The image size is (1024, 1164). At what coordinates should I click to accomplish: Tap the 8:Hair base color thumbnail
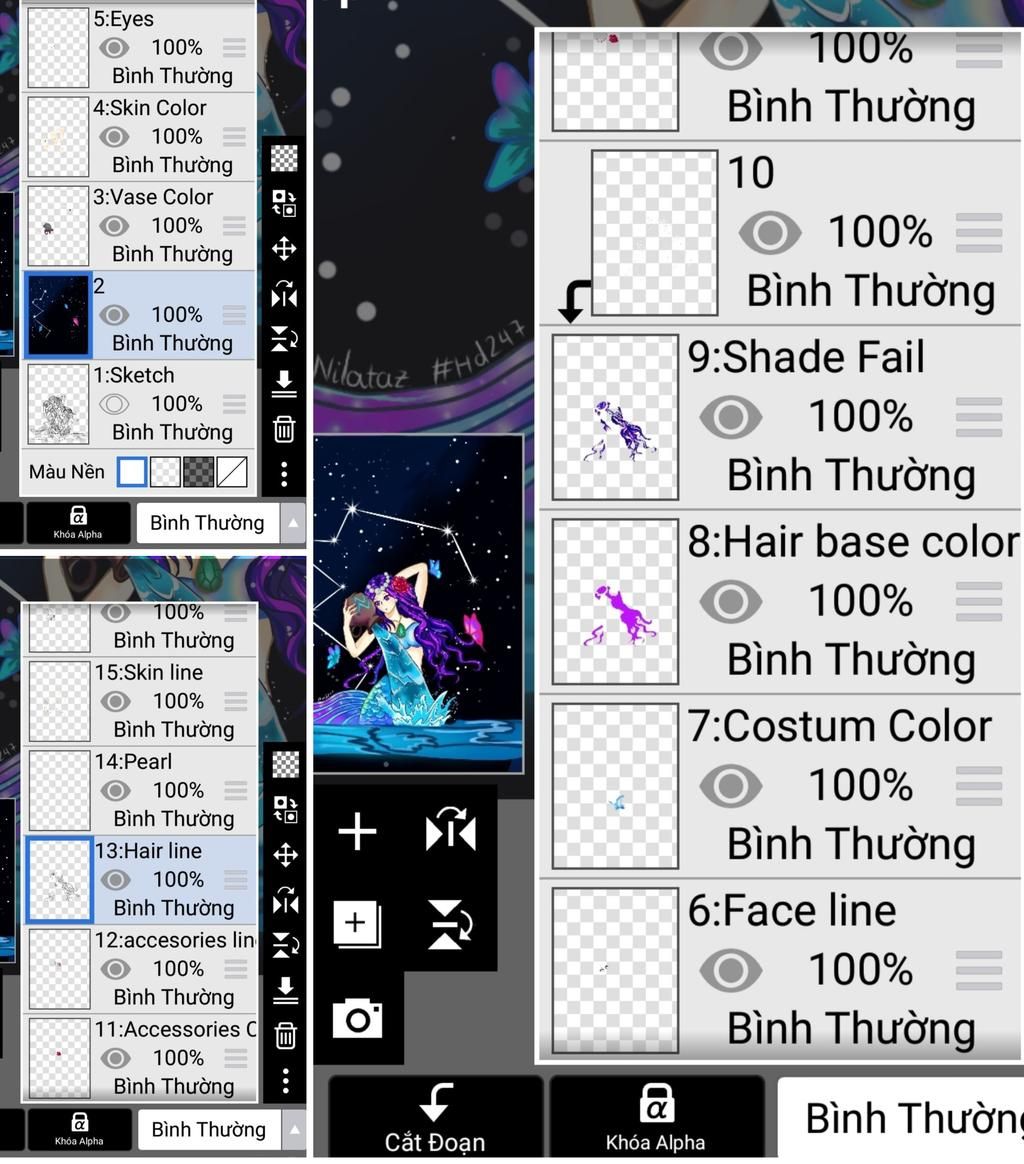pos(616,601)
